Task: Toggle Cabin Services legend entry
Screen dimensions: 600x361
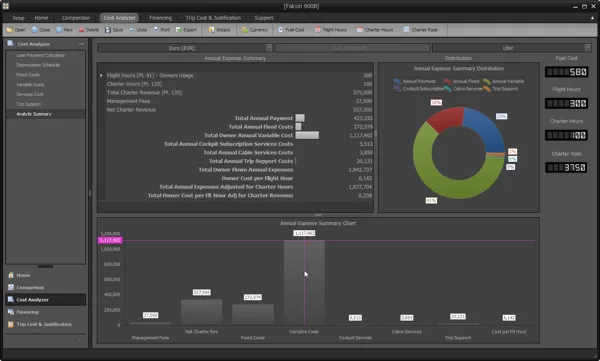Action: pyautogui.click(x=463, y=89)
